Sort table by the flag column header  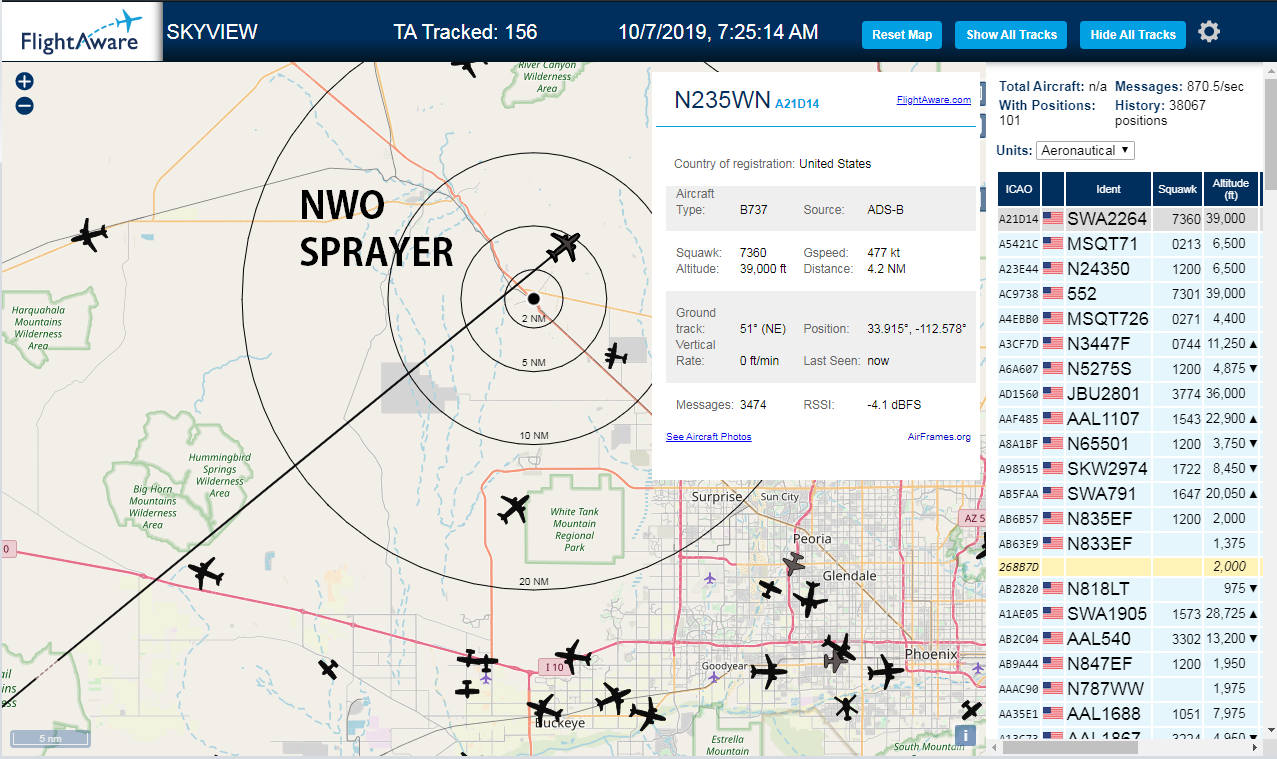[1053, 189]
